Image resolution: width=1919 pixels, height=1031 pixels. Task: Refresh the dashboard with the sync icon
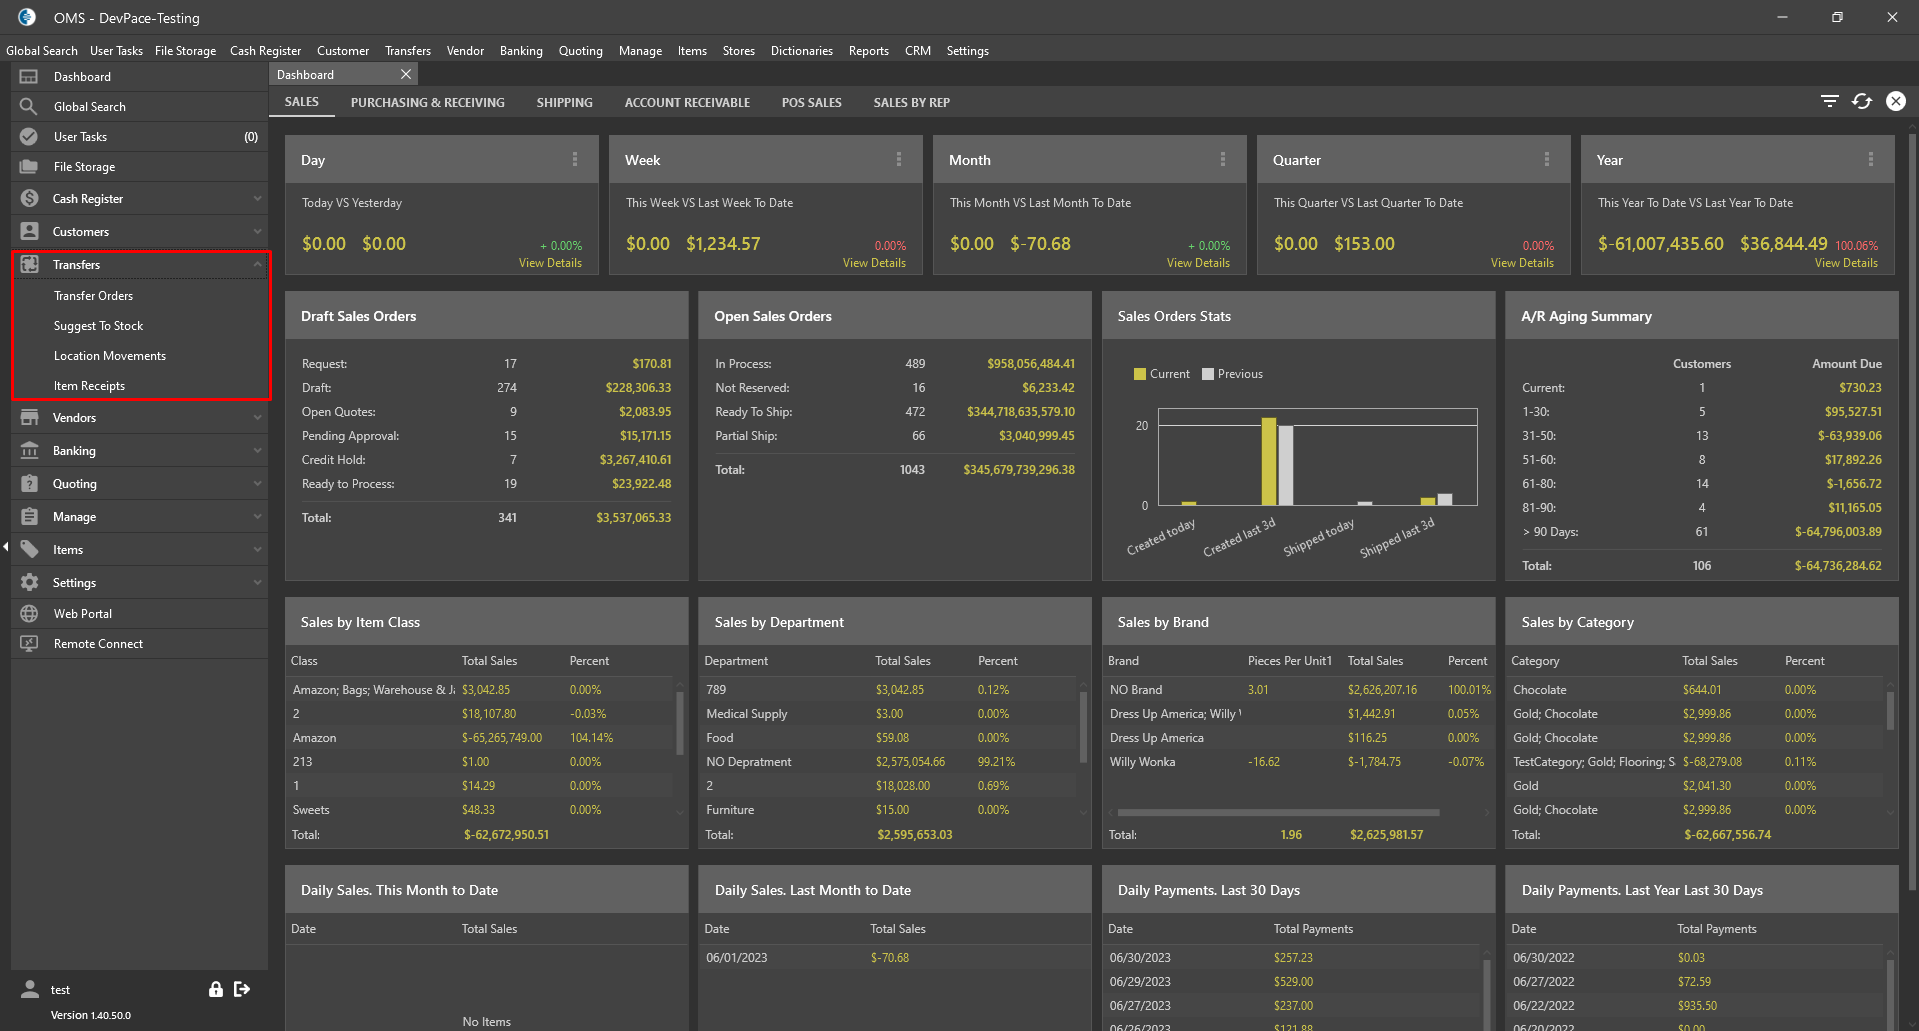[x=1862, y=101]
